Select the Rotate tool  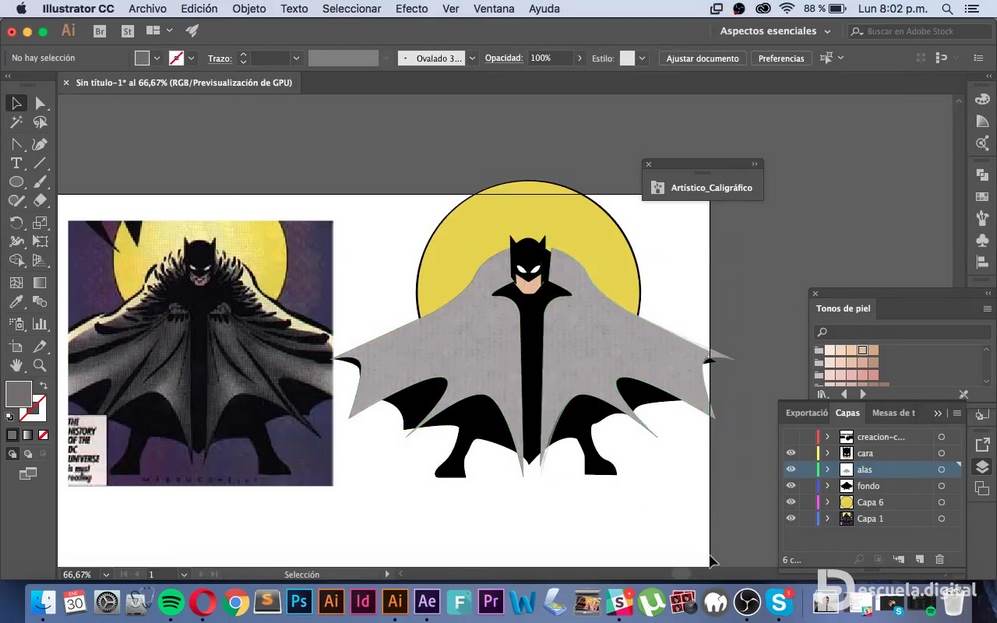click(x=16, y=222)
